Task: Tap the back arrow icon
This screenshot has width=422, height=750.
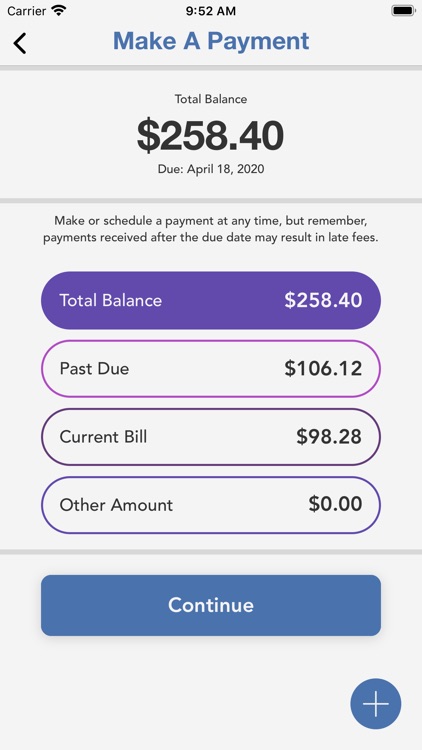Action: (x=20, y=43)
